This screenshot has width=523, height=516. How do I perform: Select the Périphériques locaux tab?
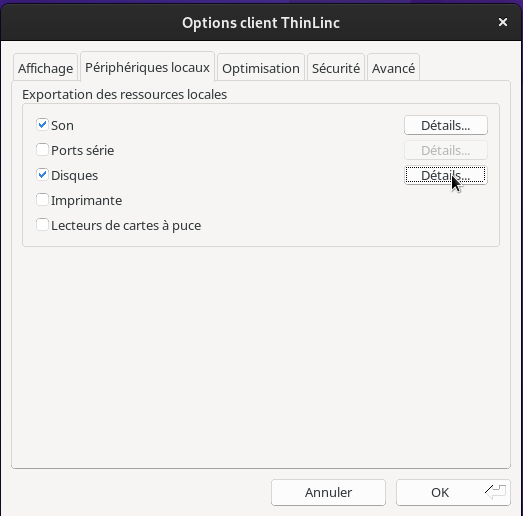[x=147, y=67]
